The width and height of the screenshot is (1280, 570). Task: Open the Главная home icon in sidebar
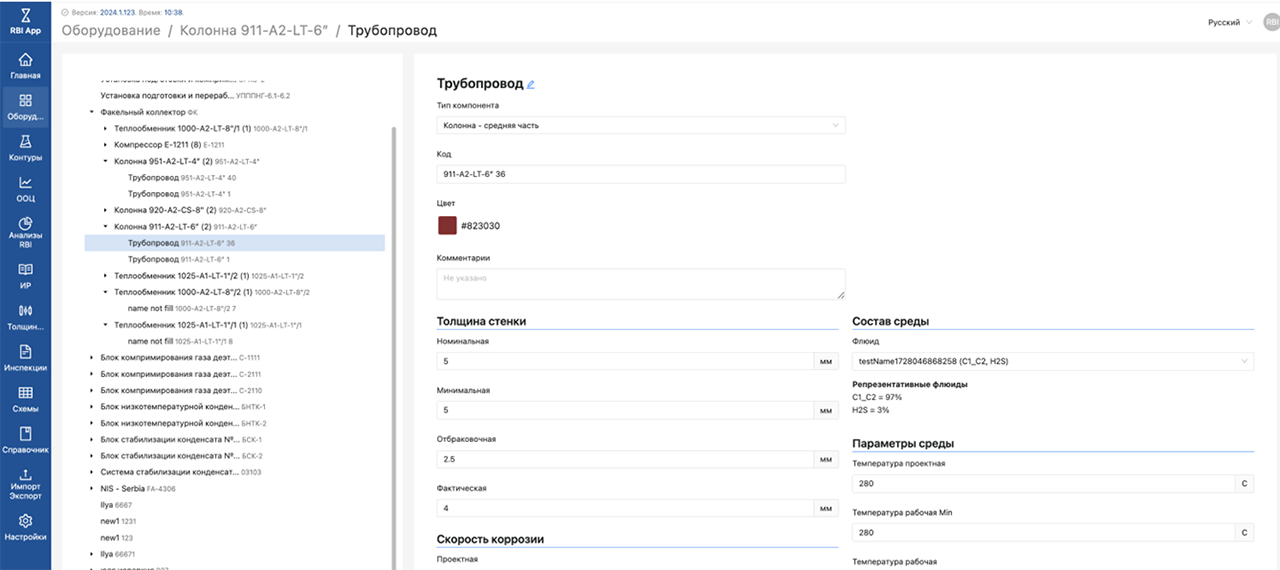click(x=25, y=60)
